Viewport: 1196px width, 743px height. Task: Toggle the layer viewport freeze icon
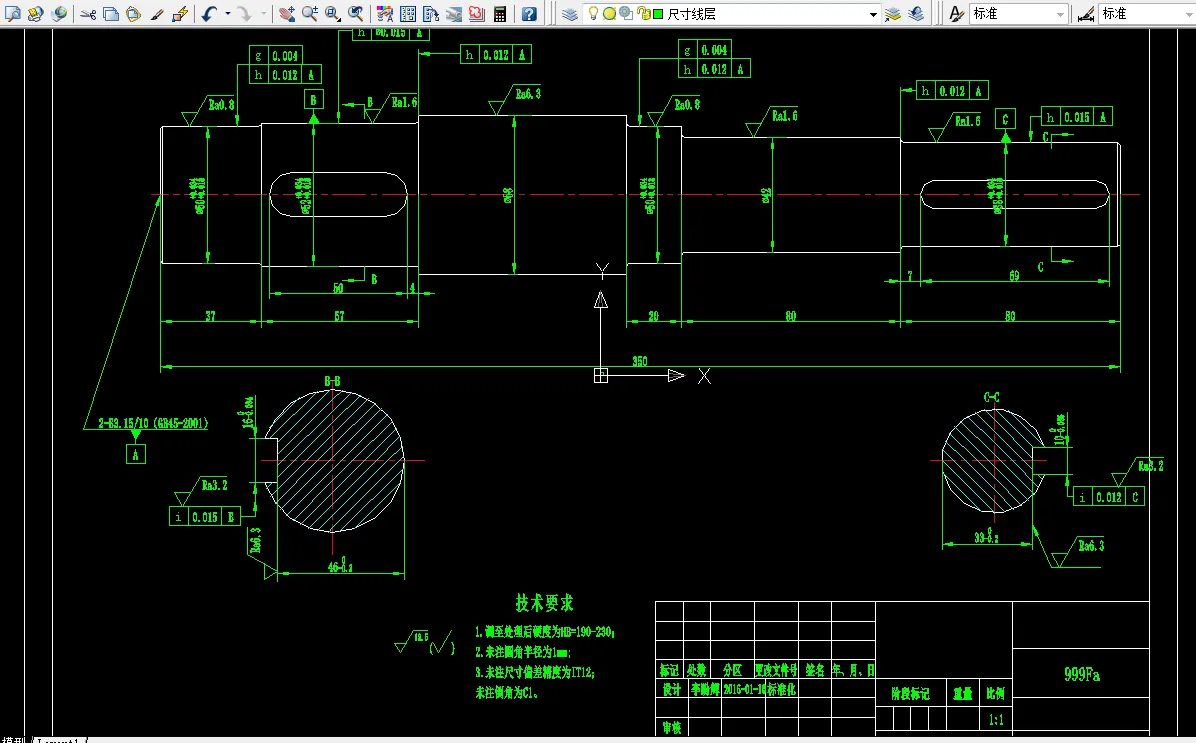tap(625, 13)
